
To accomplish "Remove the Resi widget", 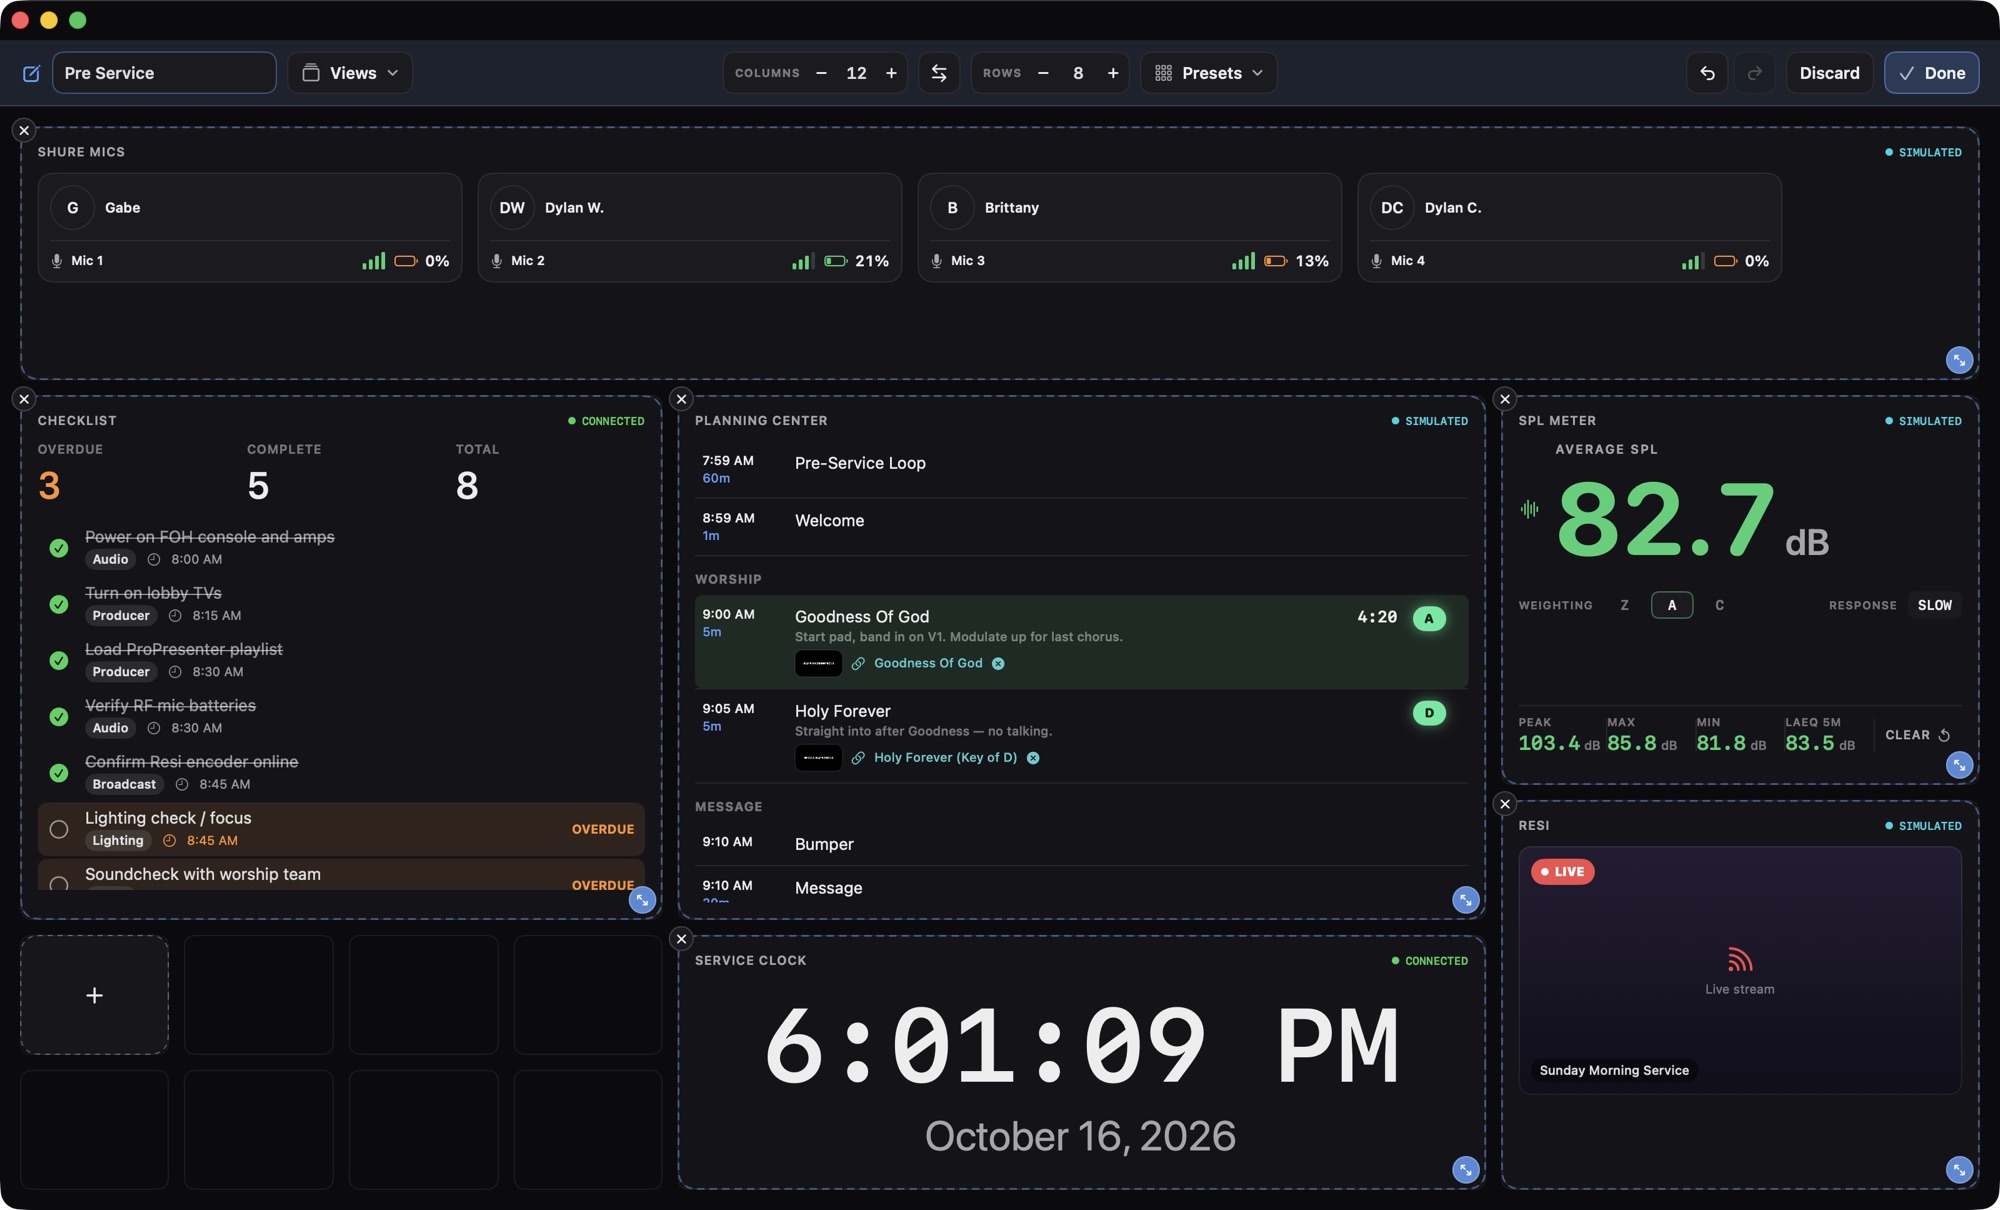I will click(1505, 804).
